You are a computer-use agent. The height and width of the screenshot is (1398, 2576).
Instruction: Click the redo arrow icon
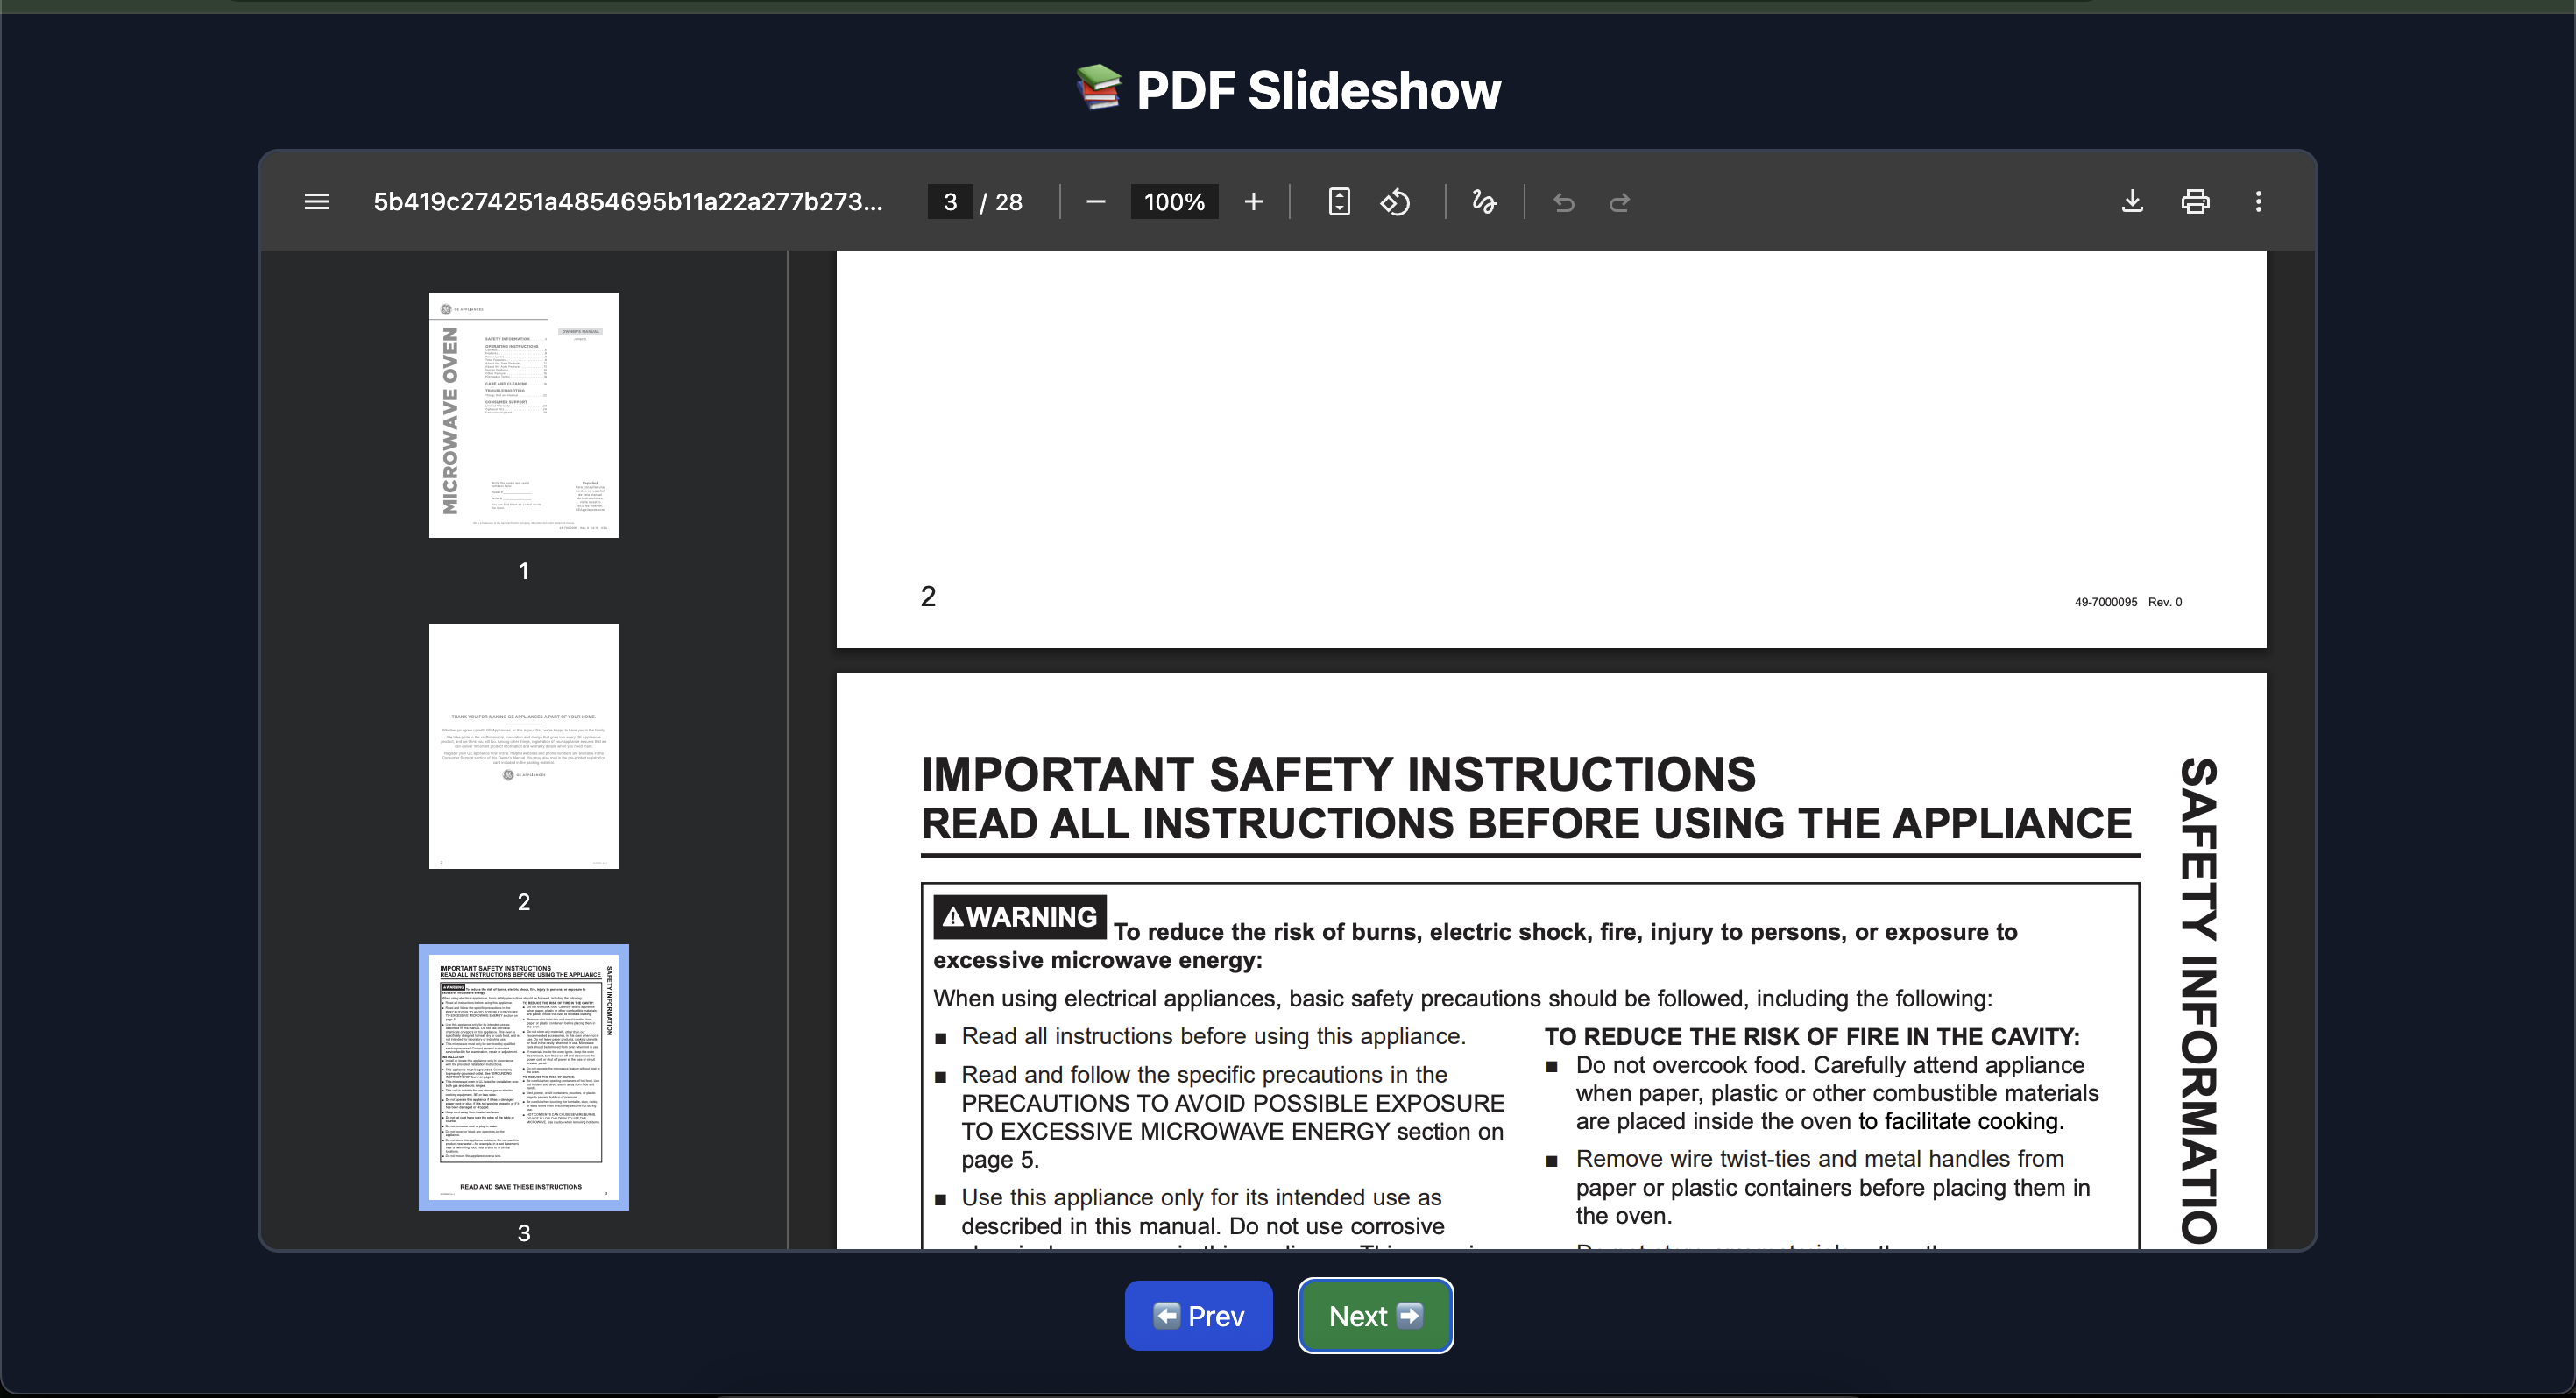point(1619,203)
